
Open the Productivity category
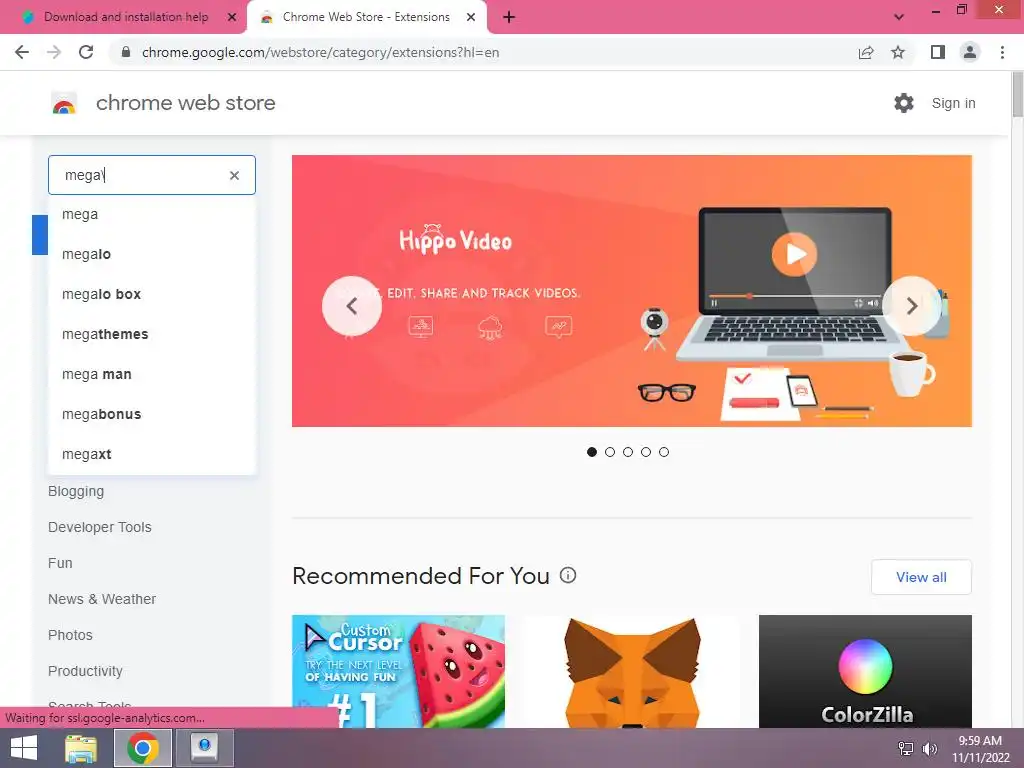(85, 671)
